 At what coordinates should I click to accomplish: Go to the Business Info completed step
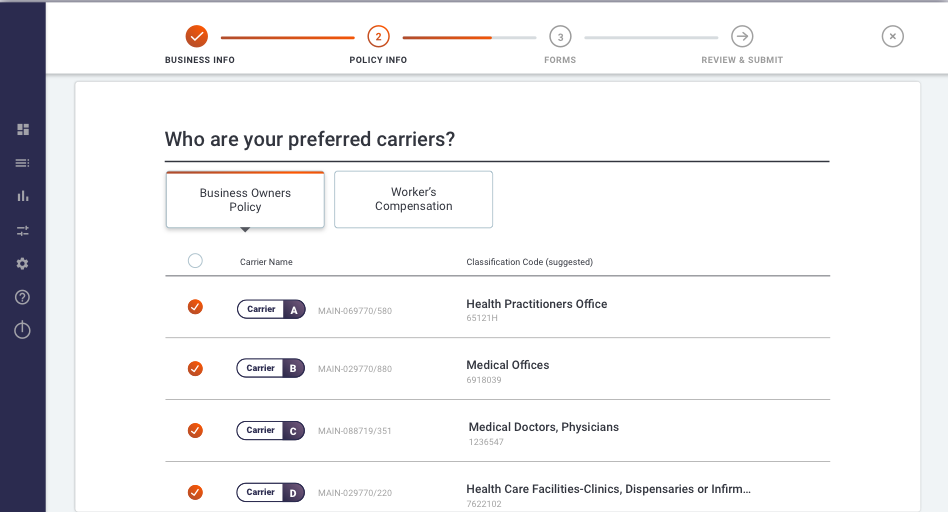[x=196, y=36]
